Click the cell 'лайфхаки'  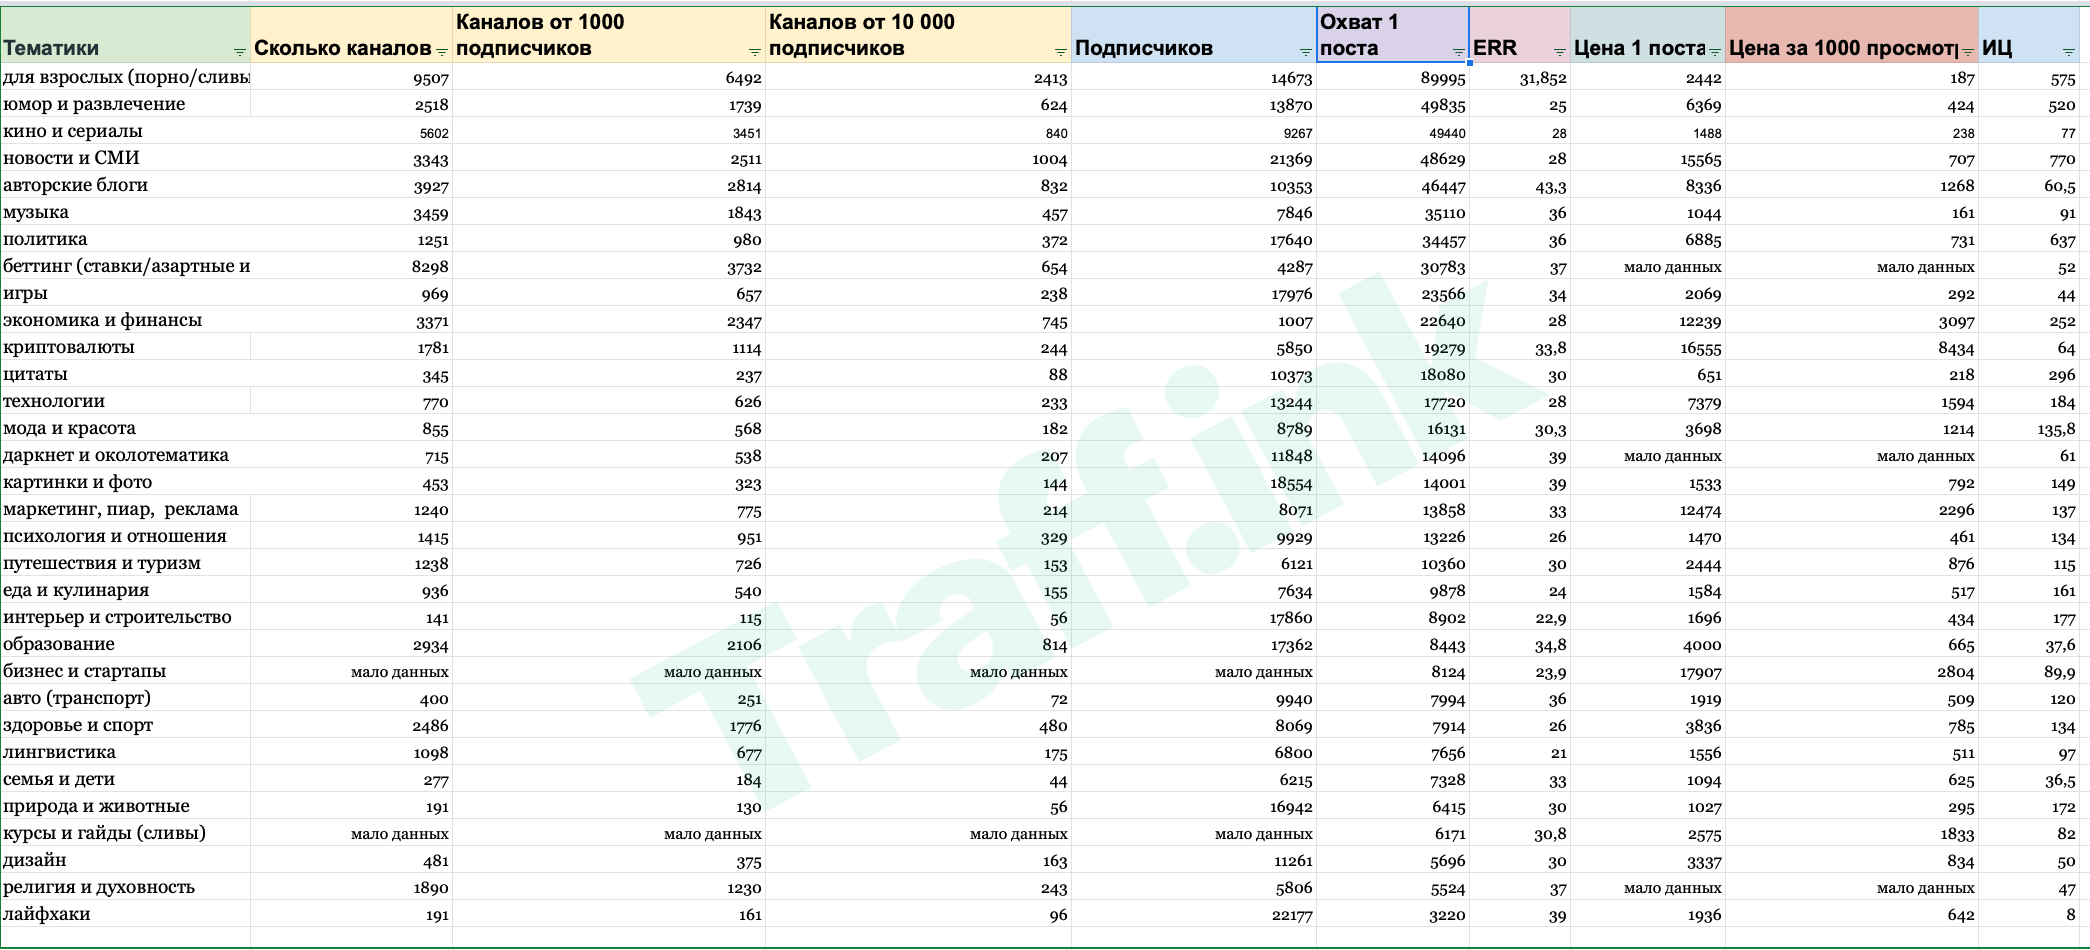125,914
